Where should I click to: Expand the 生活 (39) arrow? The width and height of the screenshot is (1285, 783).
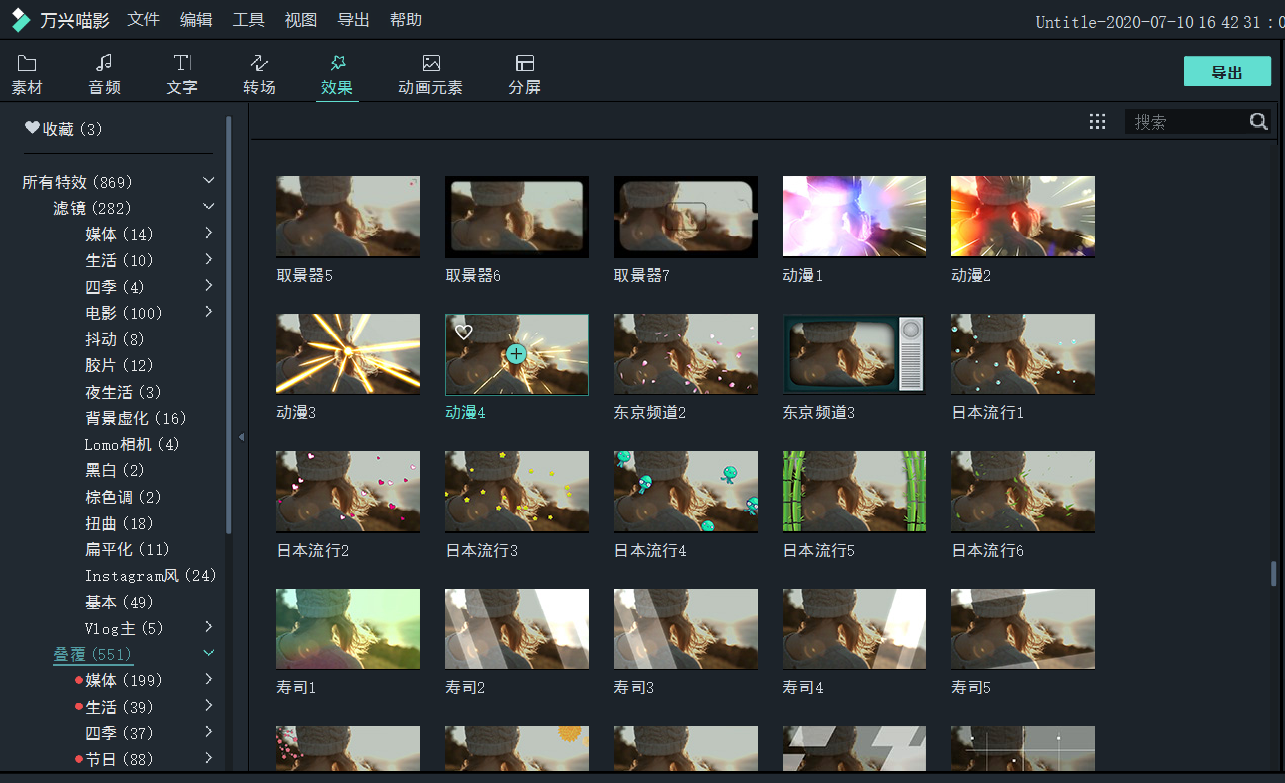tap(209, 706)
